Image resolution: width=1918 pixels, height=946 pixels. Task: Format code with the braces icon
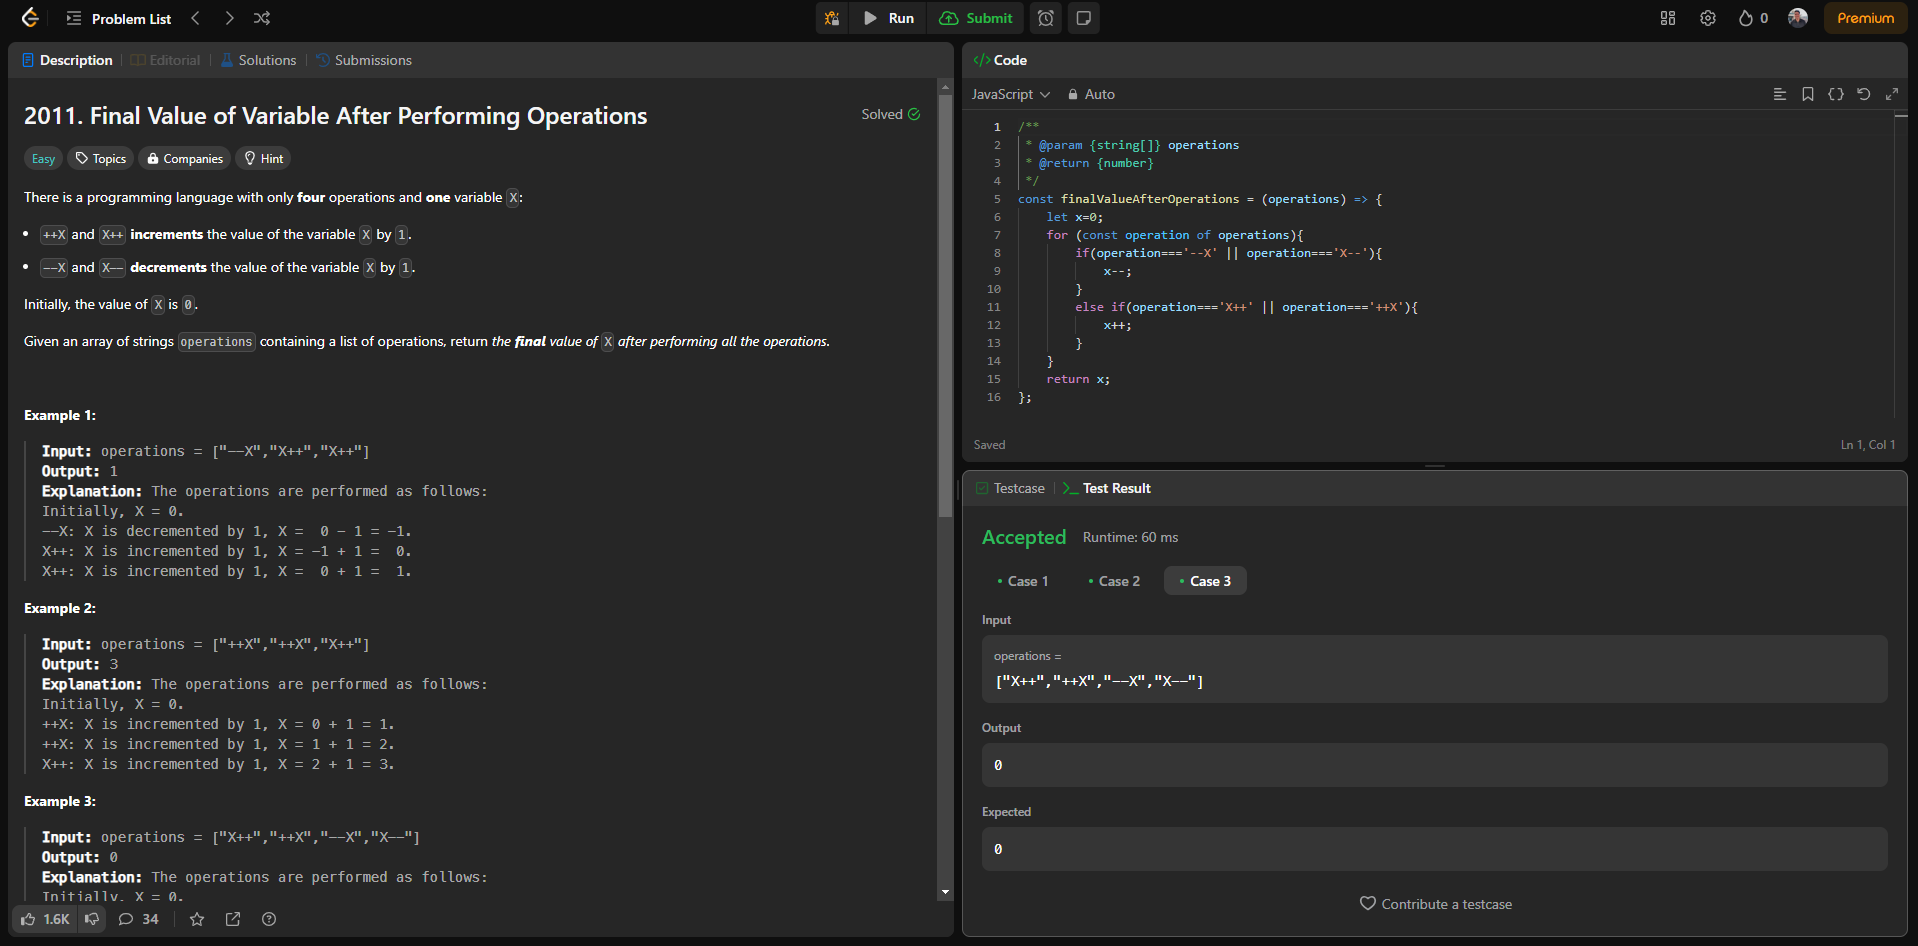coord(1836,94)
